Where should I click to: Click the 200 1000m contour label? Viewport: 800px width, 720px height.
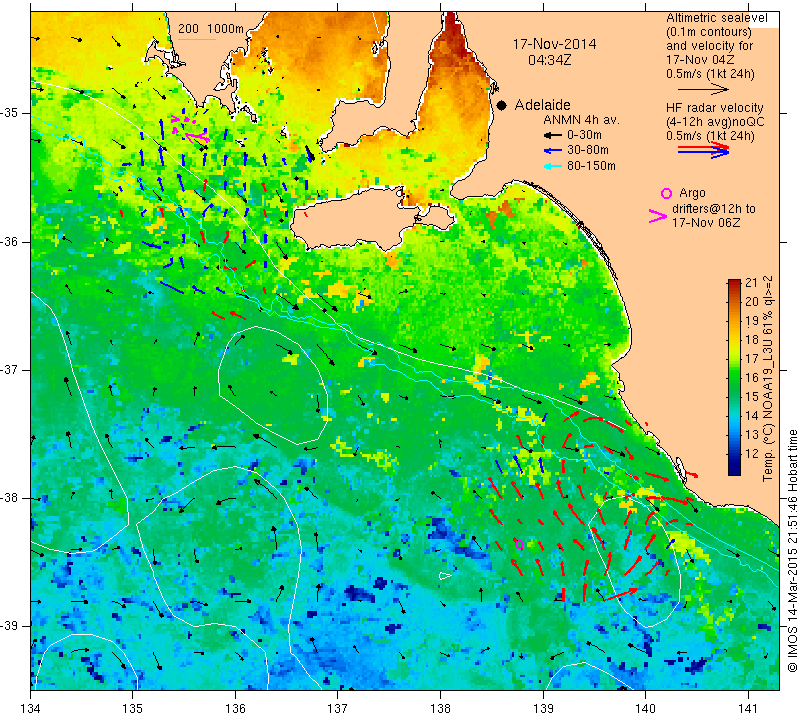click(211, 29)
